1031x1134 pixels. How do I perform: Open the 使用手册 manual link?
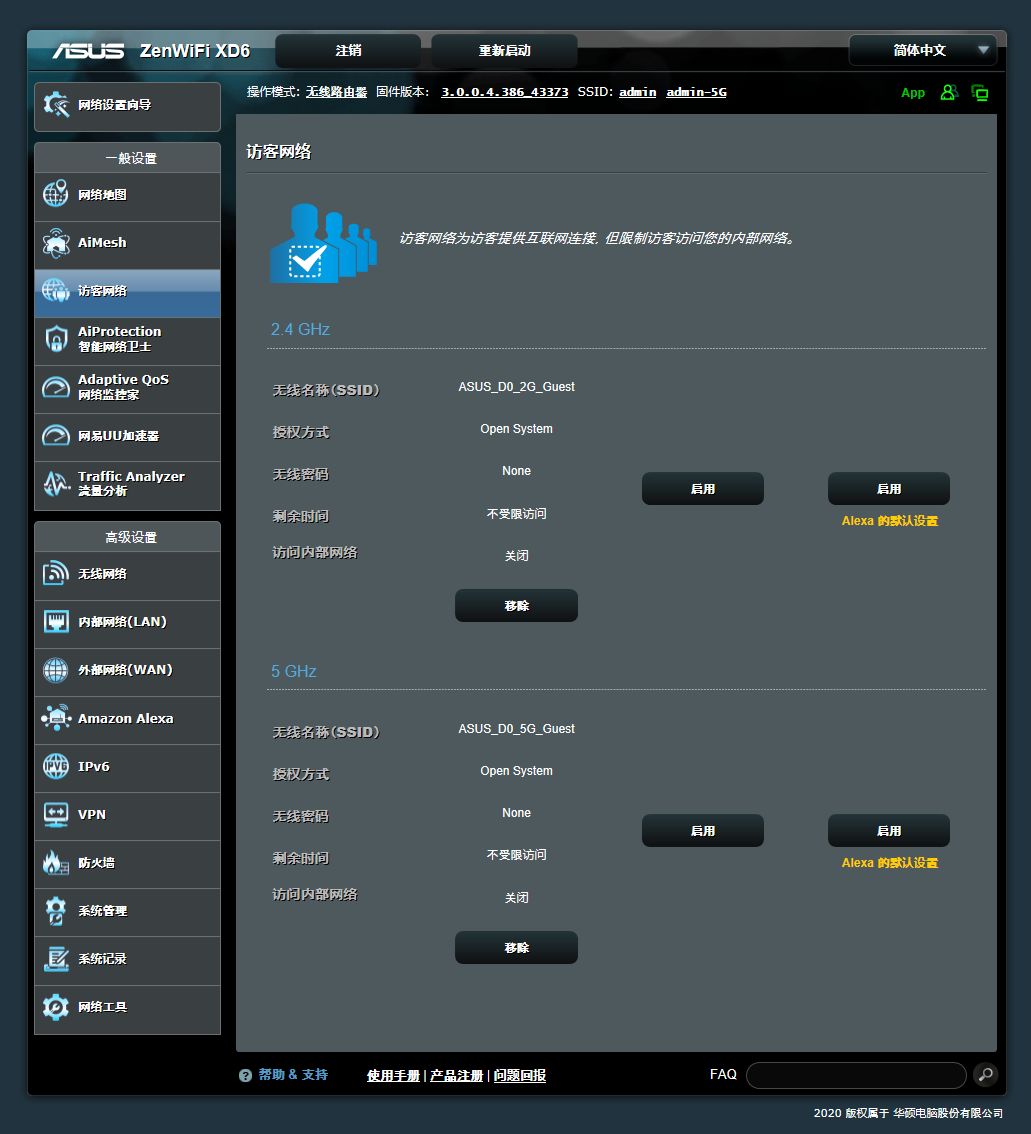[x=393, y=1075]
